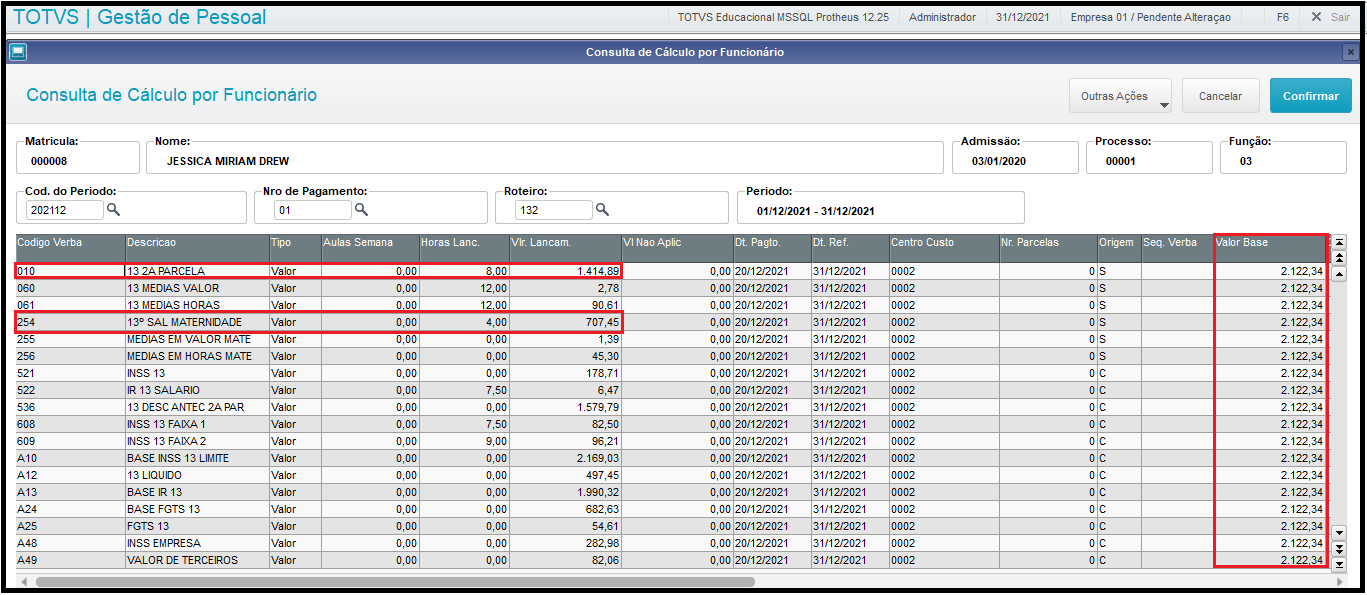Open F6 option in top bar
1367x595 pixels.
(x=1283, y=17)
